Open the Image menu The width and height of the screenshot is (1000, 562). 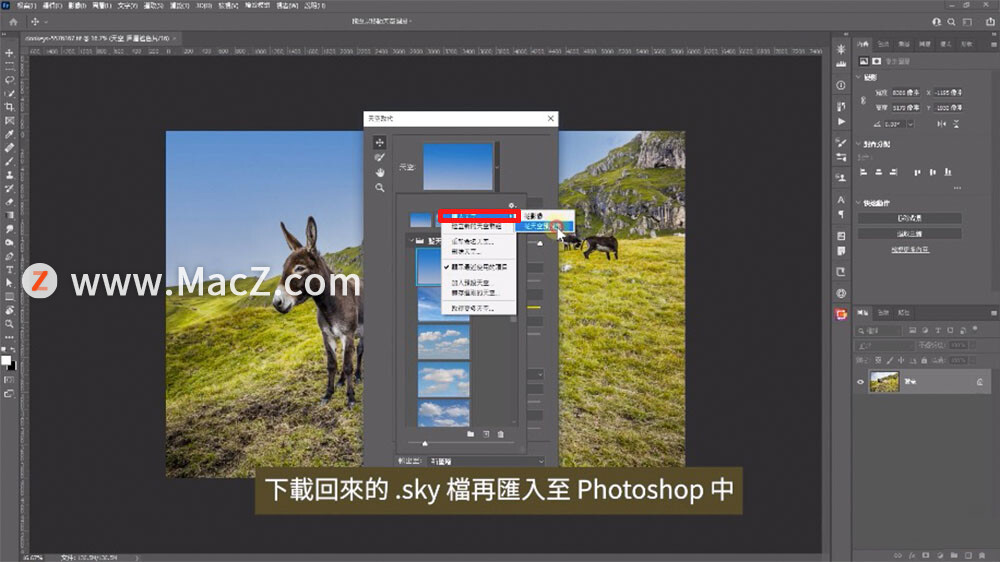click(x=77, y=5)
